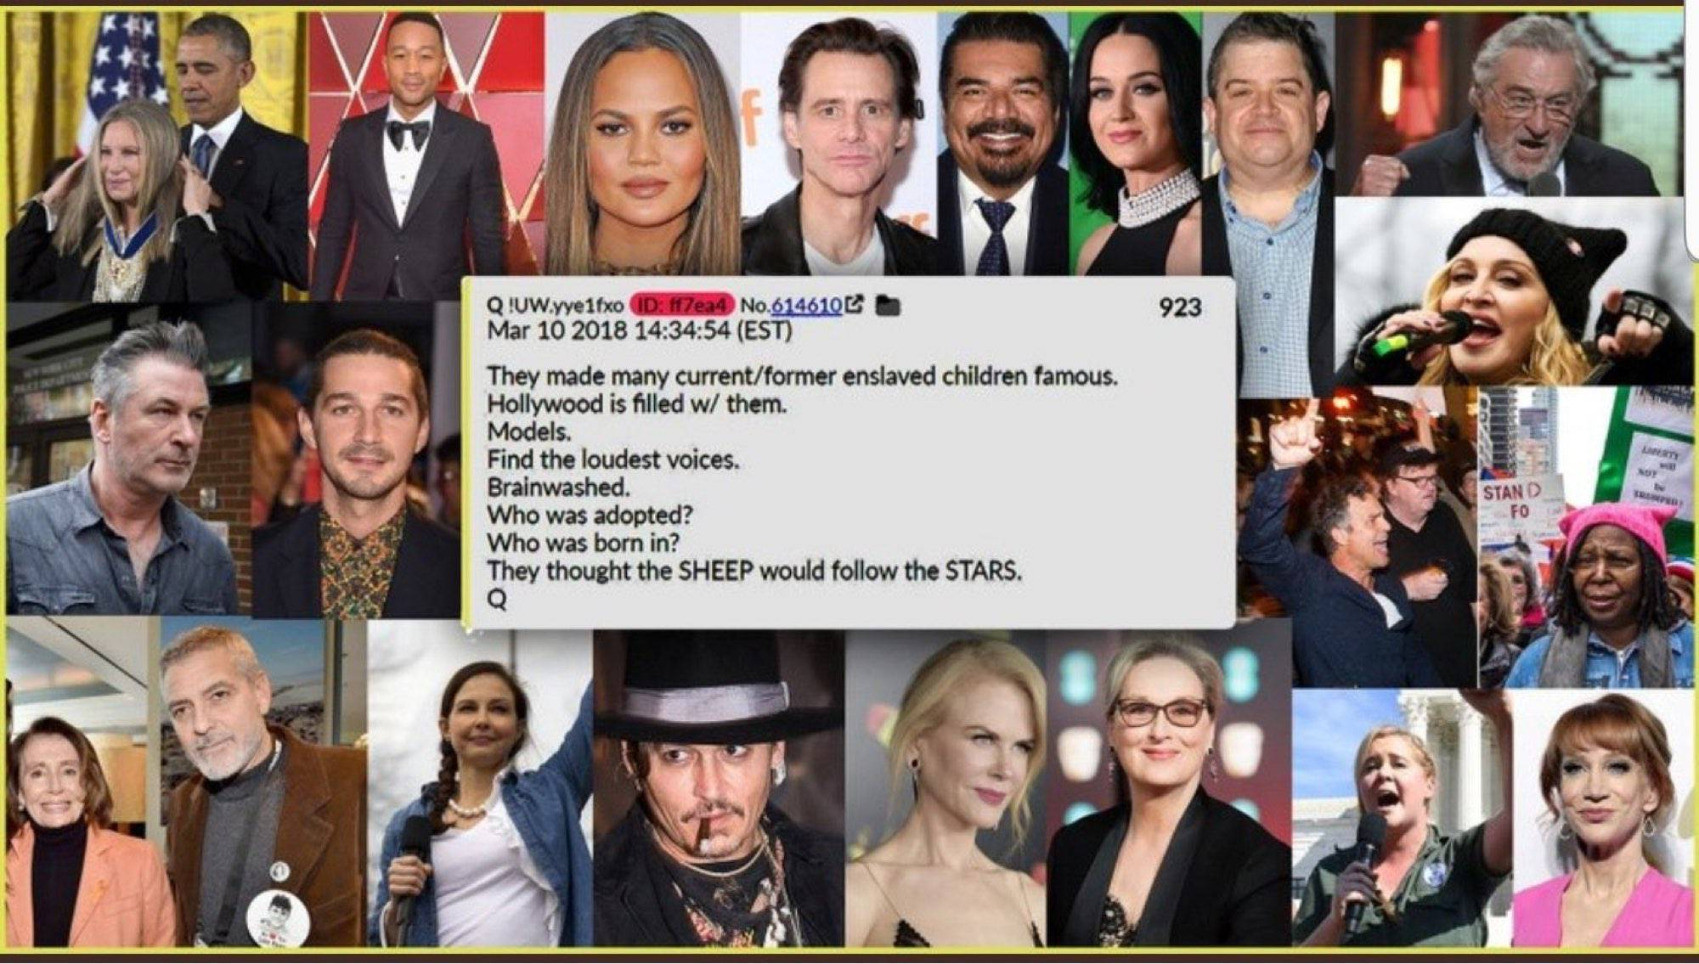Click the Mar 10 2018 timestamp
The height and width of the screenshot is (964, 1699).
click(640, 331)
